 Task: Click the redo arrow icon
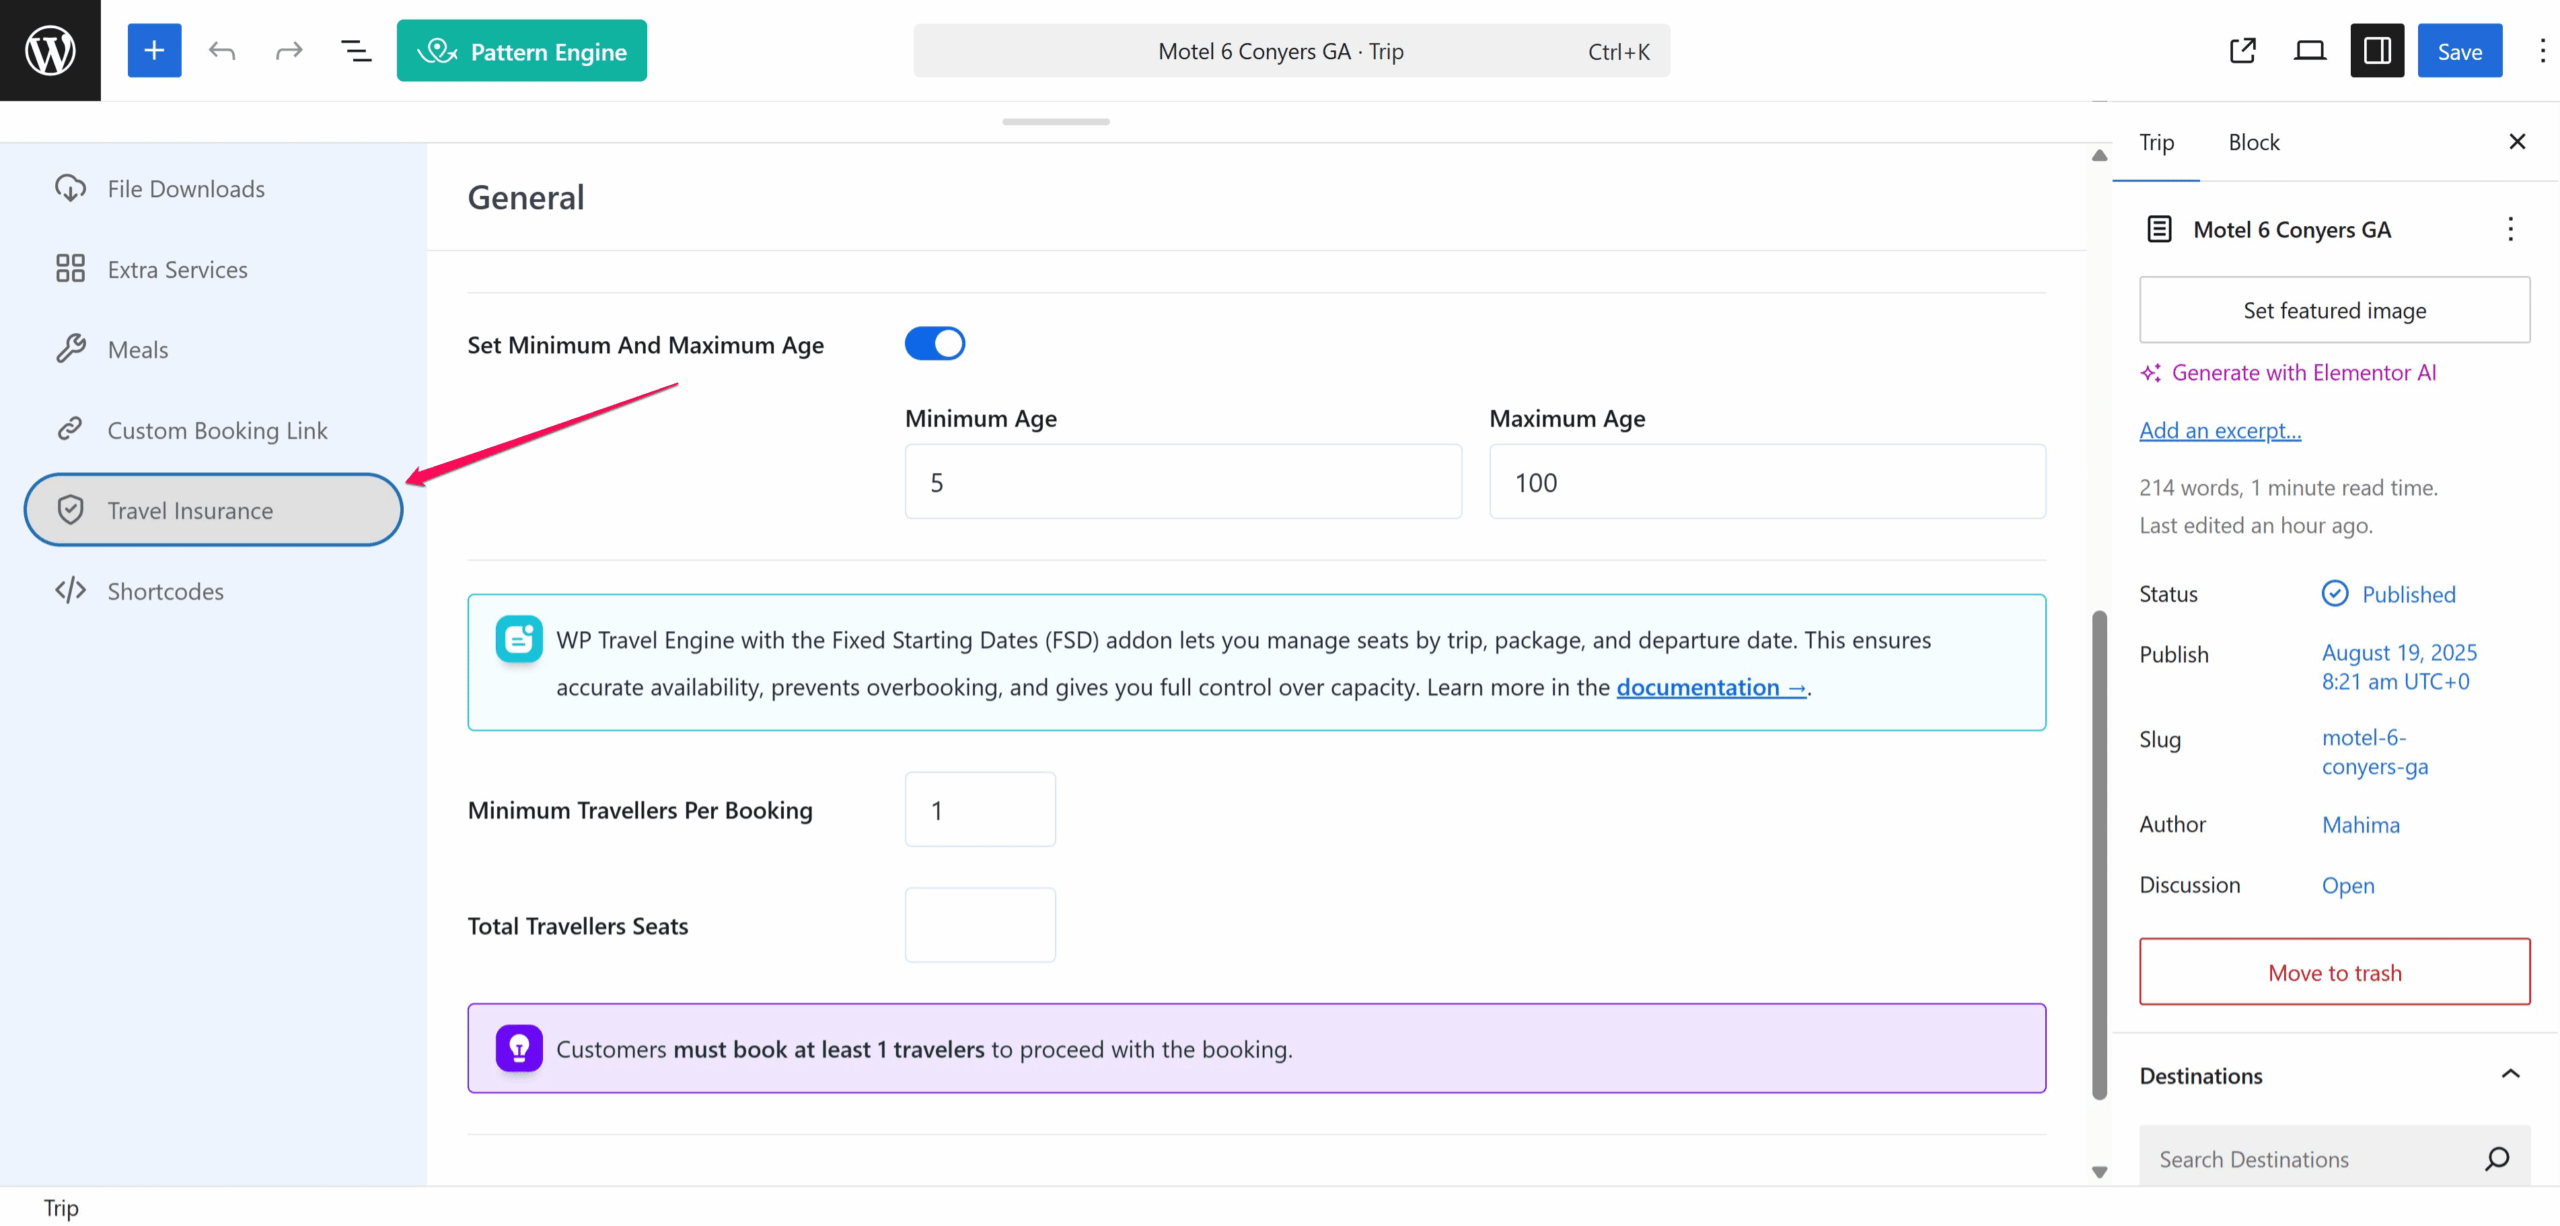tap(289, 50)
